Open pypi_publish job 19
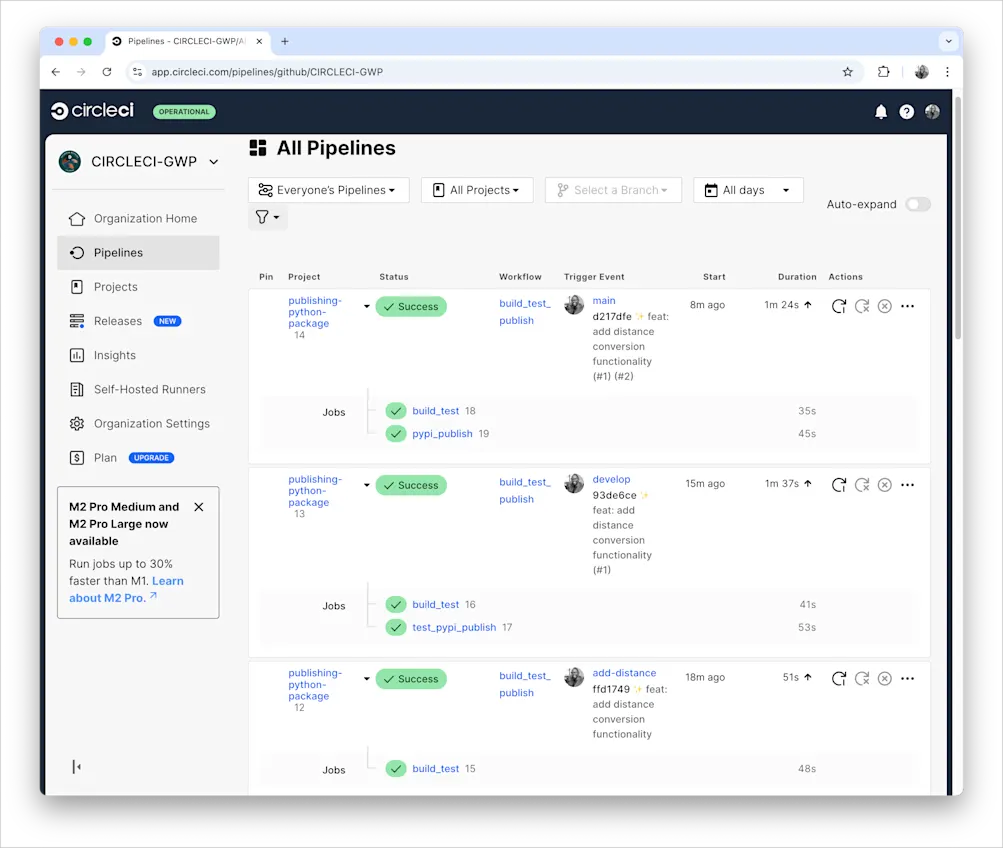Screen dimensions: 1003x848 click(x=442, y=434)
